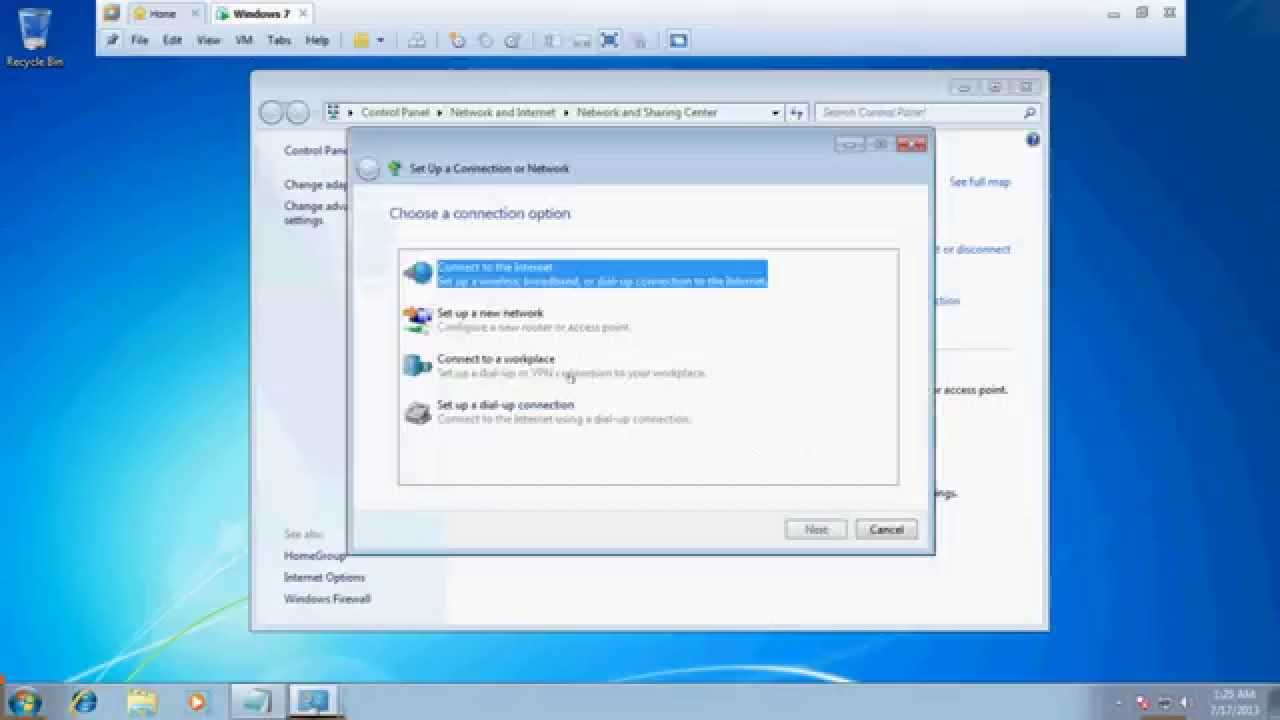Image resolution: width=1280 pixels, height=720 pixels.
Task: Close the Windows 7 tab
Action: [303, 14]
